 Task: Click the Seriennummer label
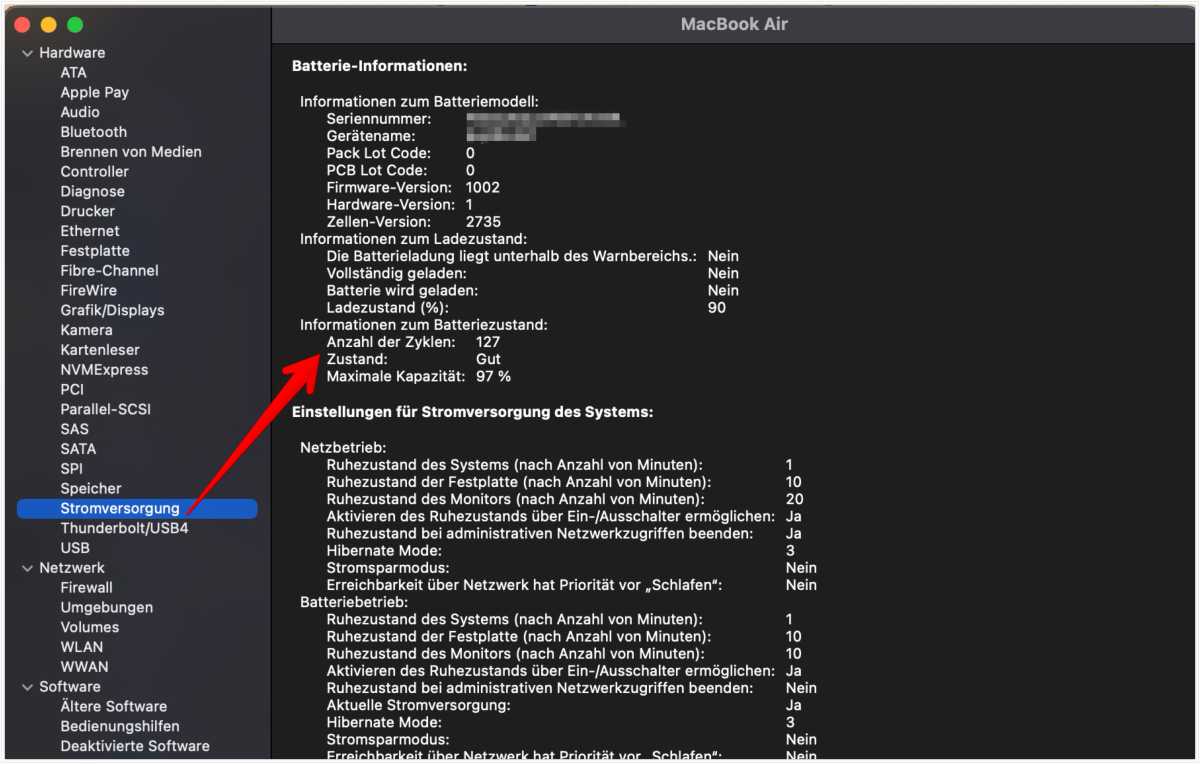tap(379, 119)
